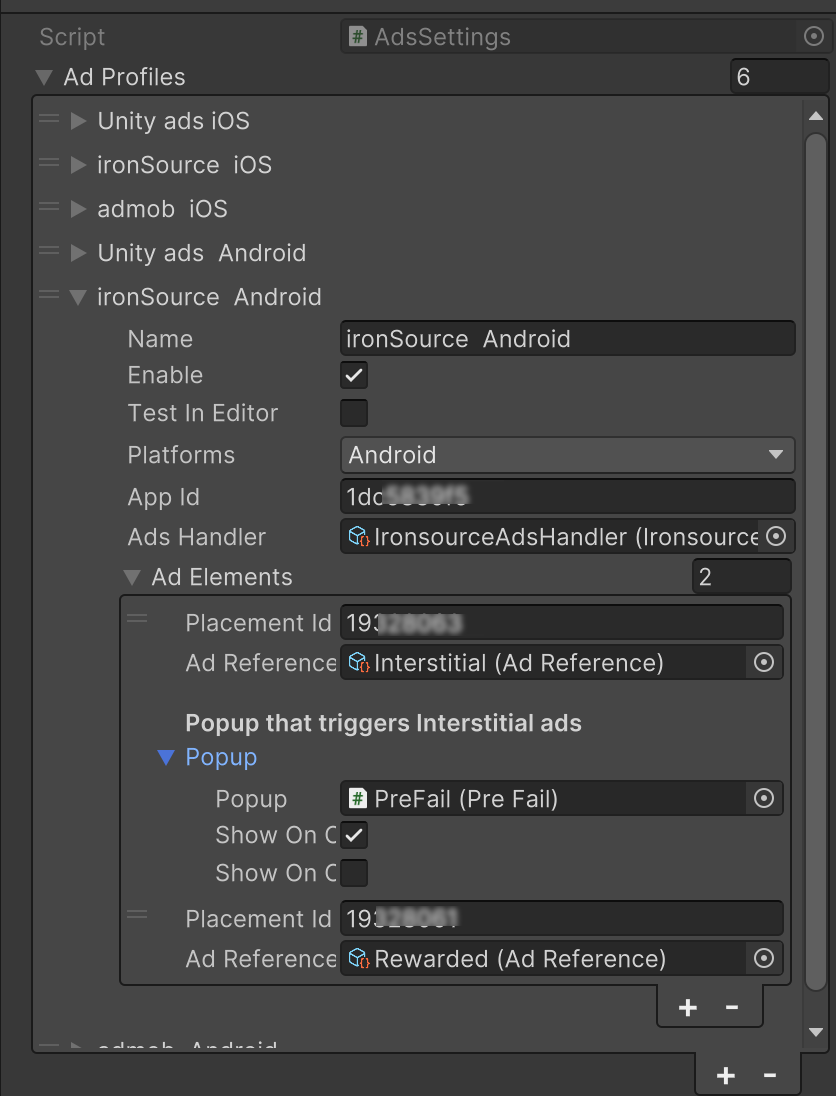Collapse the Popup foldout

pos(167,758)
